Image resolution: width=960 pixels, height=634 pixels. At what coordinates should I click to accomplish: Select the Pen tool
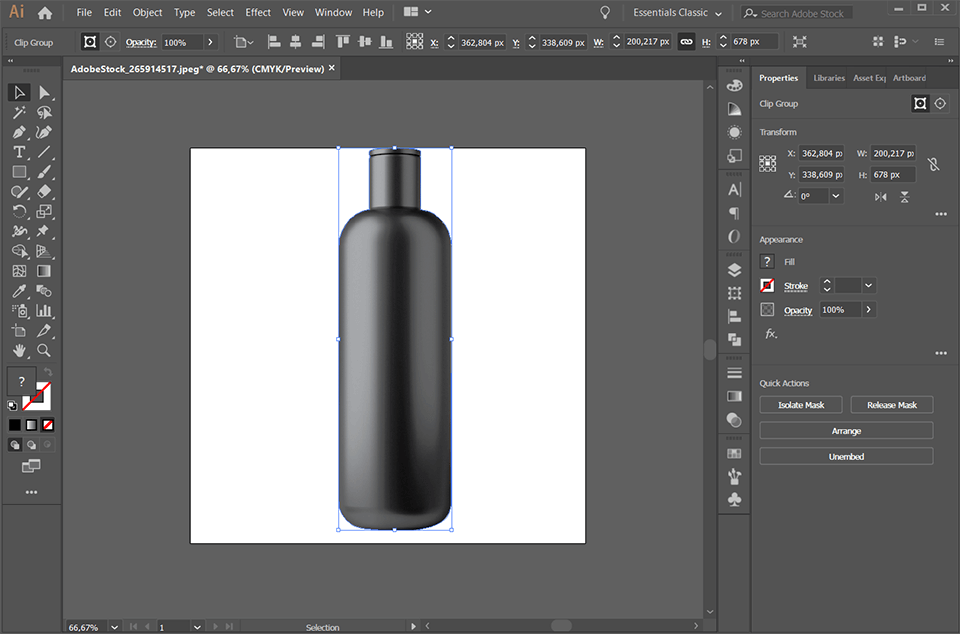18,131
